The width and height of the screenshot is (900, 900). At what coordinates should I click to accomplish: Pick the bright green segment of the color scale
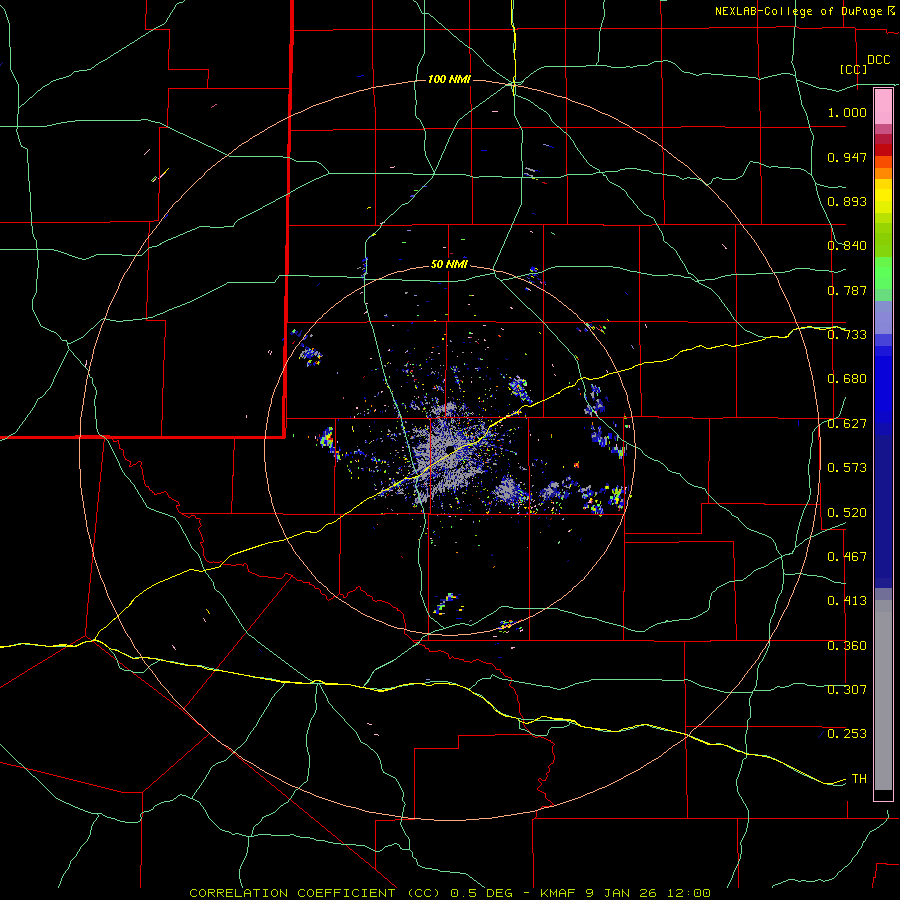click(883, 273)
